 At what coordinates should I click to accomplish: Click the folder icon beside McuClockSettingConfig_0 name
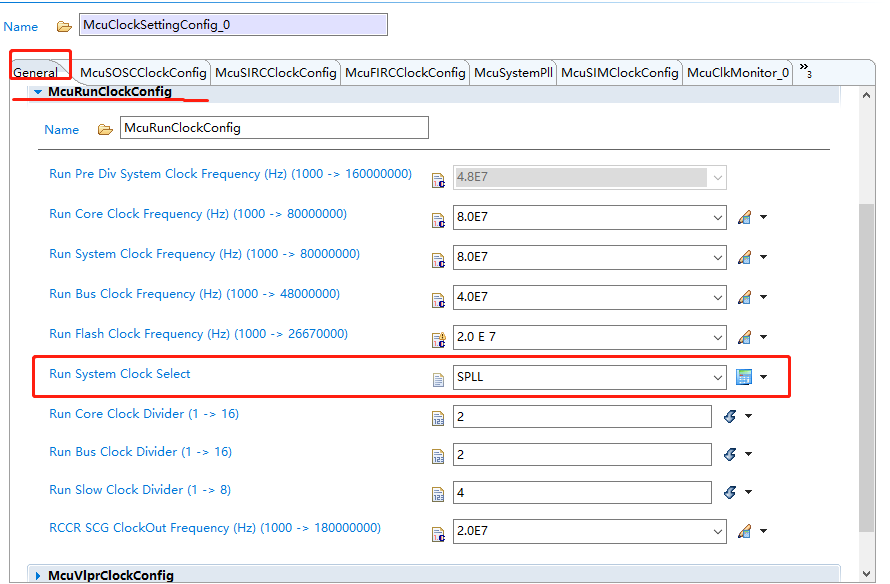coord(65,25)
